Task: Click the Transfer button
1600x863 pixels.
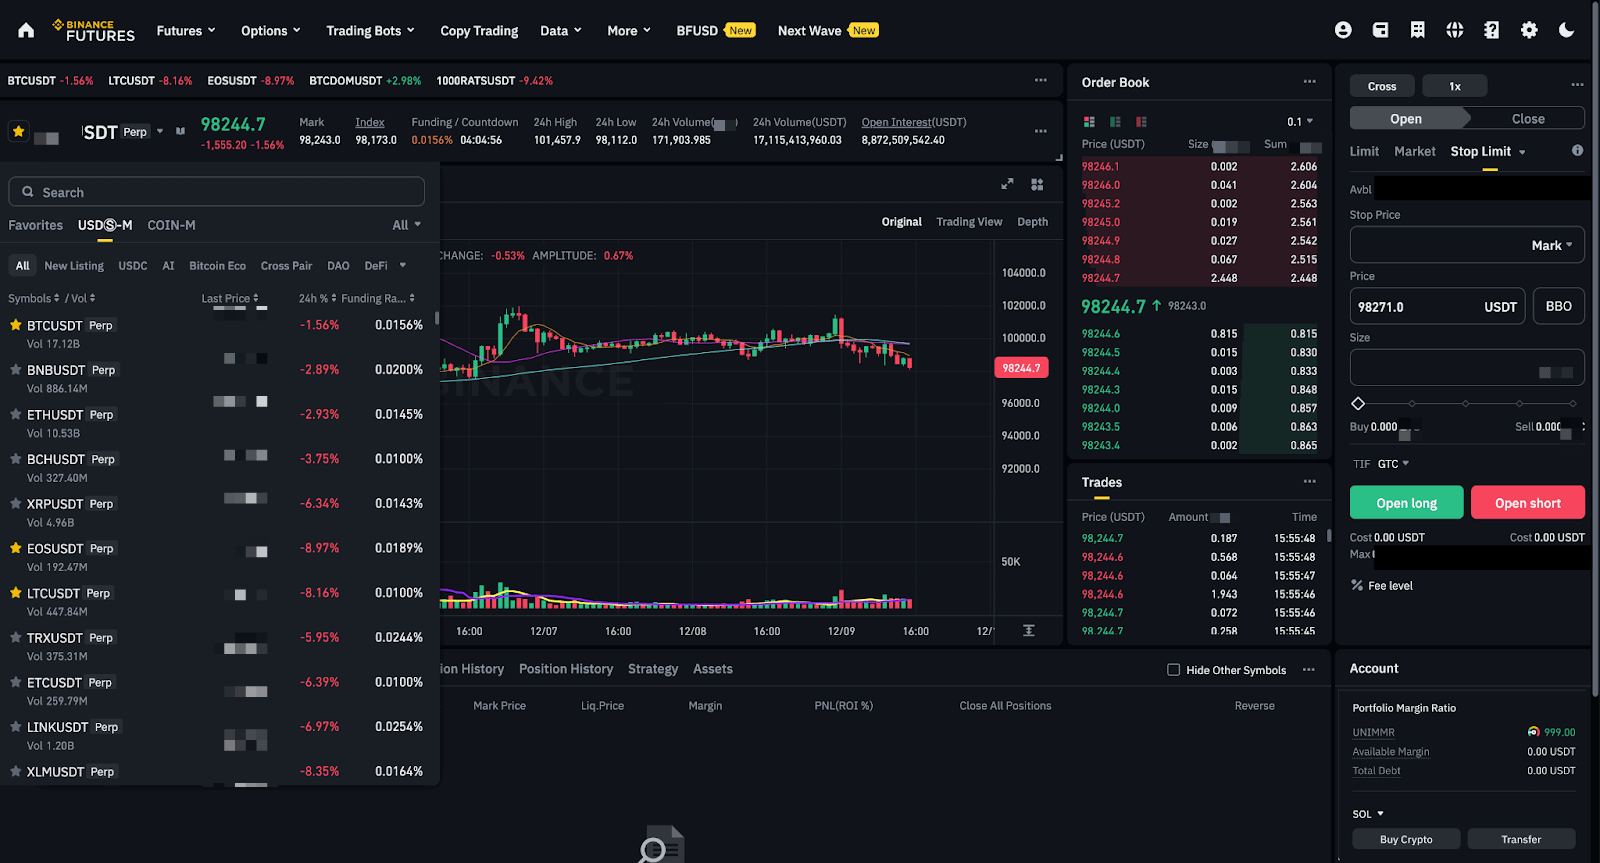Action: click(1521, 839)
